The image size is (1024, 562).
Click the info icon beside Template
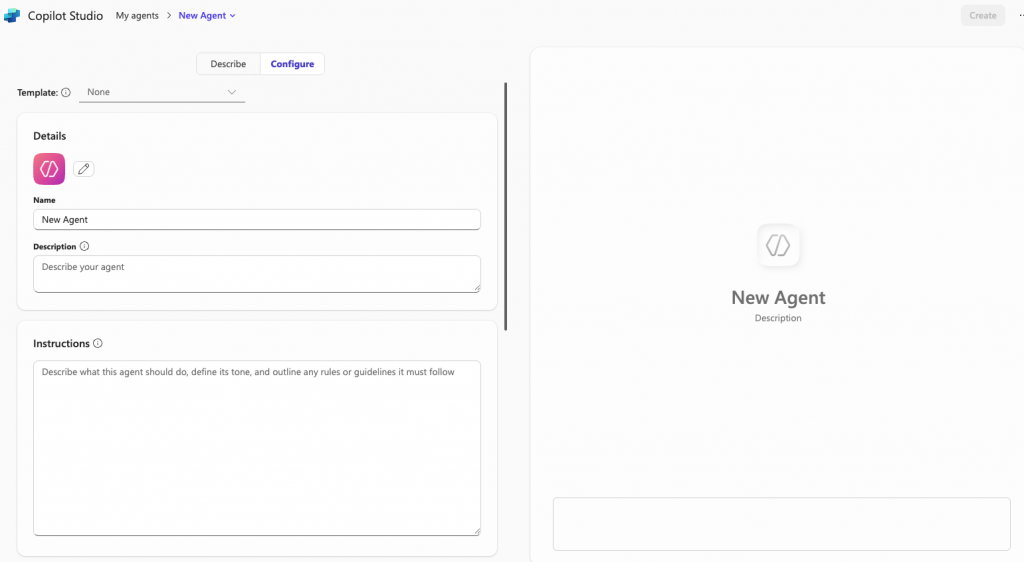[x=66, y=92]
